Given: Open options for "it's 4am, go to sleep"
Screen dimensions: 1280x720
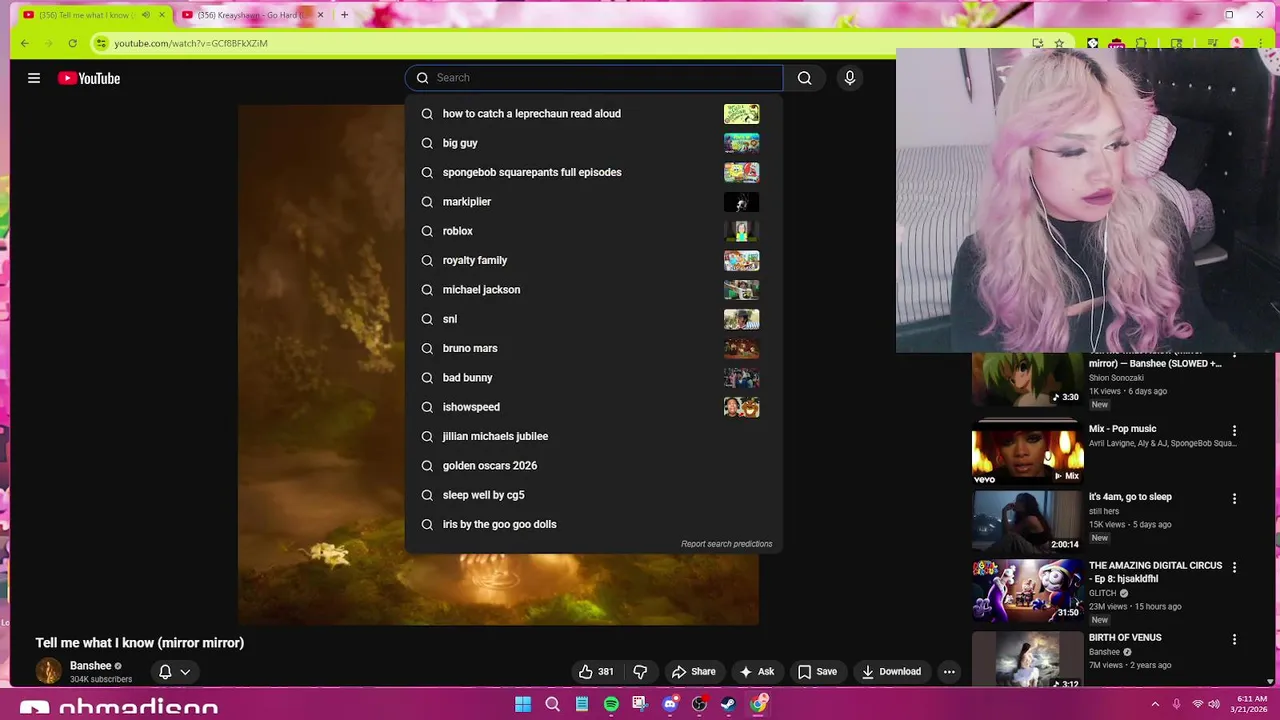Looking at the screenshot, I should click(1234, 498).
